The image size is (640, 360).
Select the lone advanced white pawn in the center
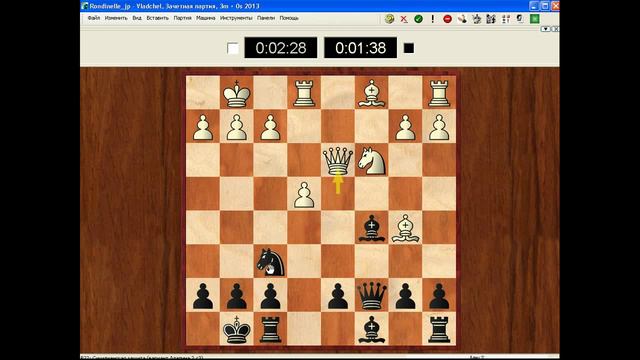[304, 195]
